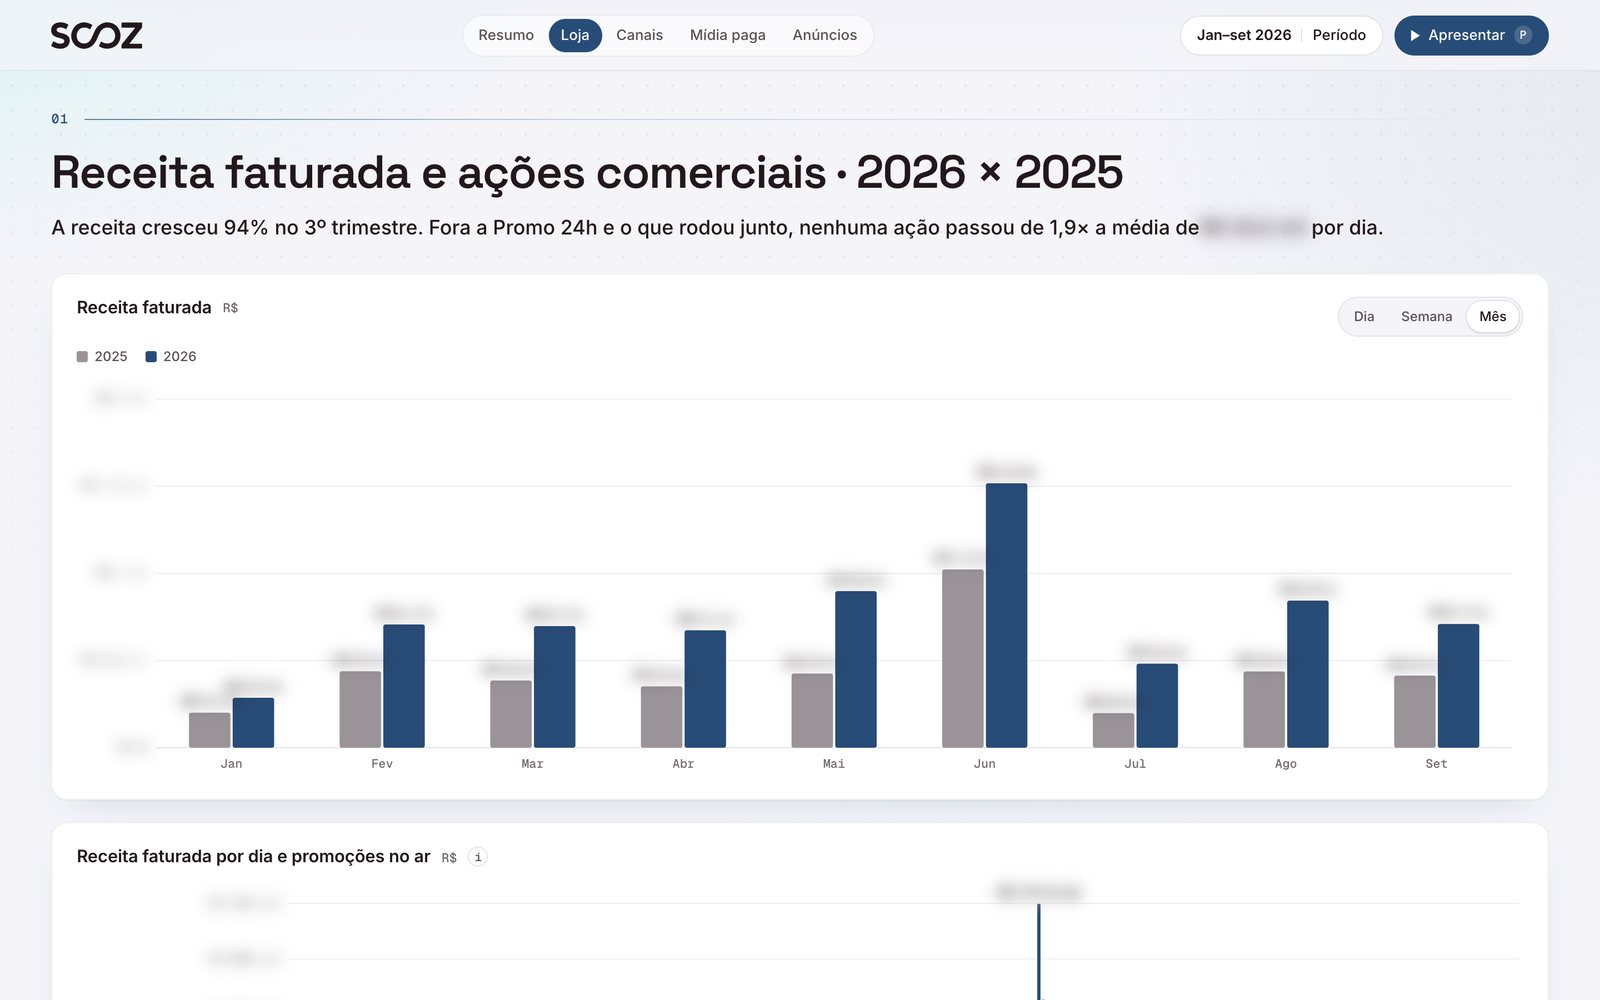
Task: Click the 2025 bar for Jul
Action: (1114, 730)
